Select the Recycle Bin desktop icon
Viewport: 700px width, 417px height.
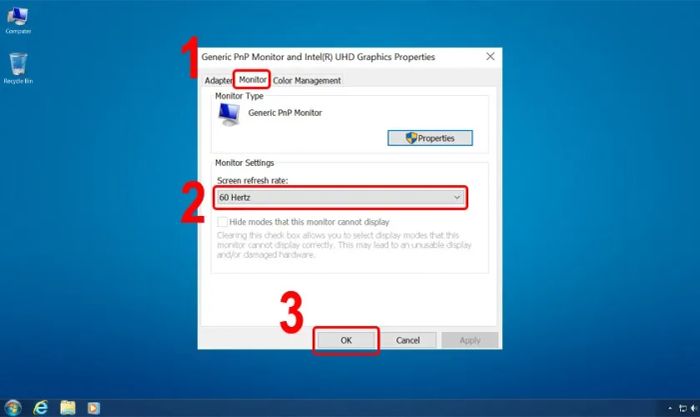[18, 68]
